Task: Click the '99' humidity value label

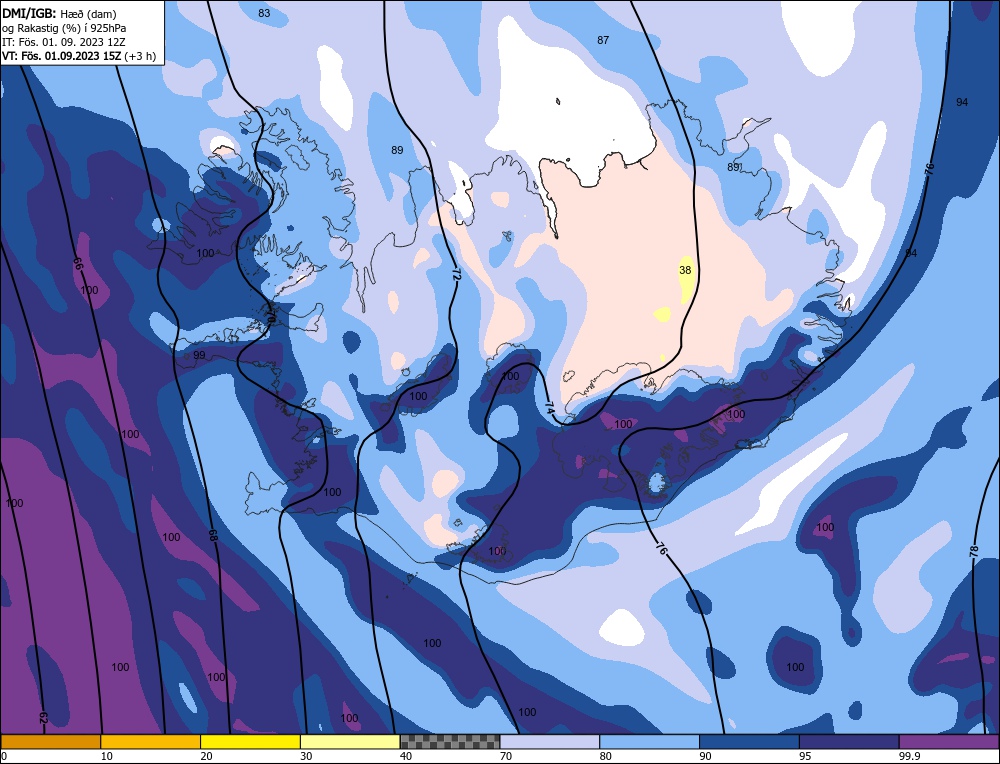Action: click(x=199, y=355)
